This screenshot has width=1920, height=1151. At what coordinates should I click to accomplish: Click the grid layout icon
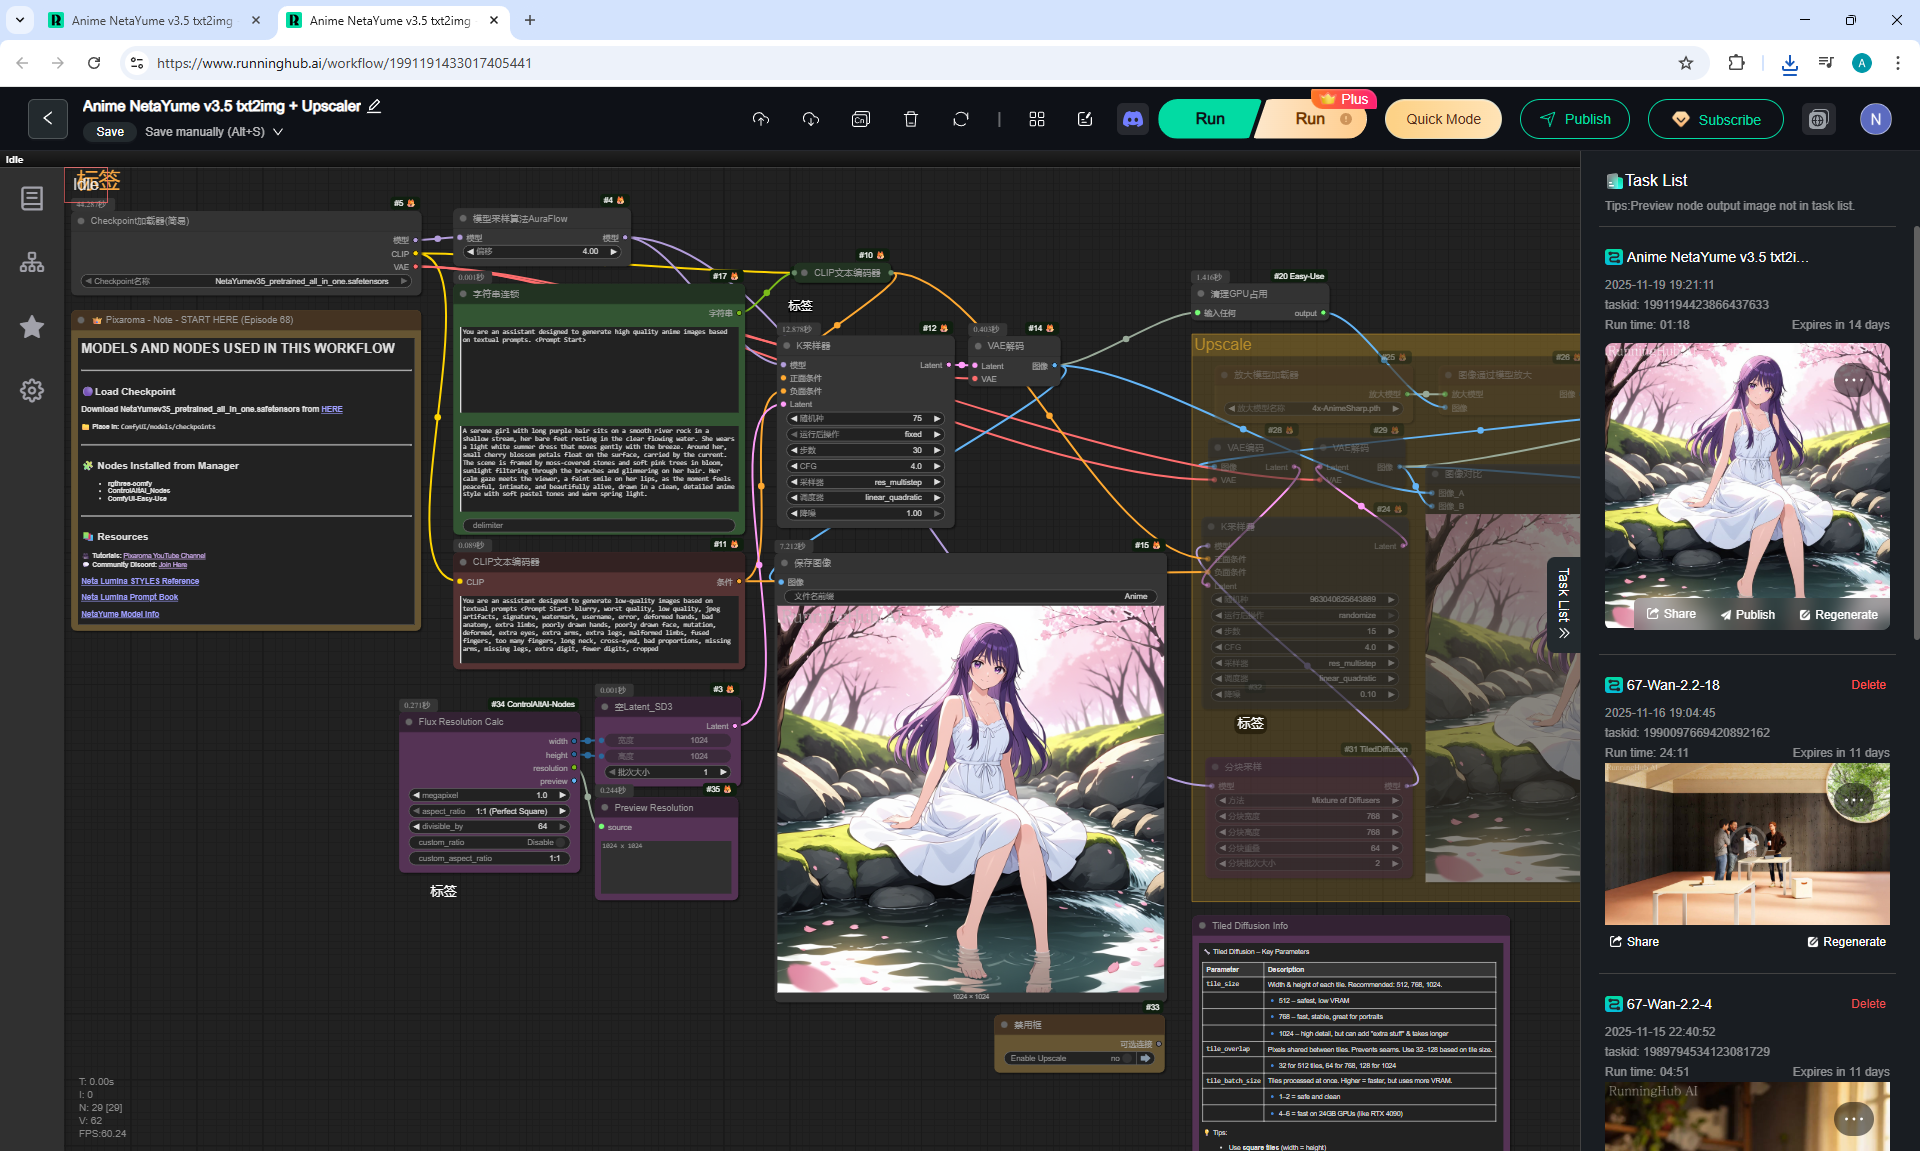(x=1037, y=119)
